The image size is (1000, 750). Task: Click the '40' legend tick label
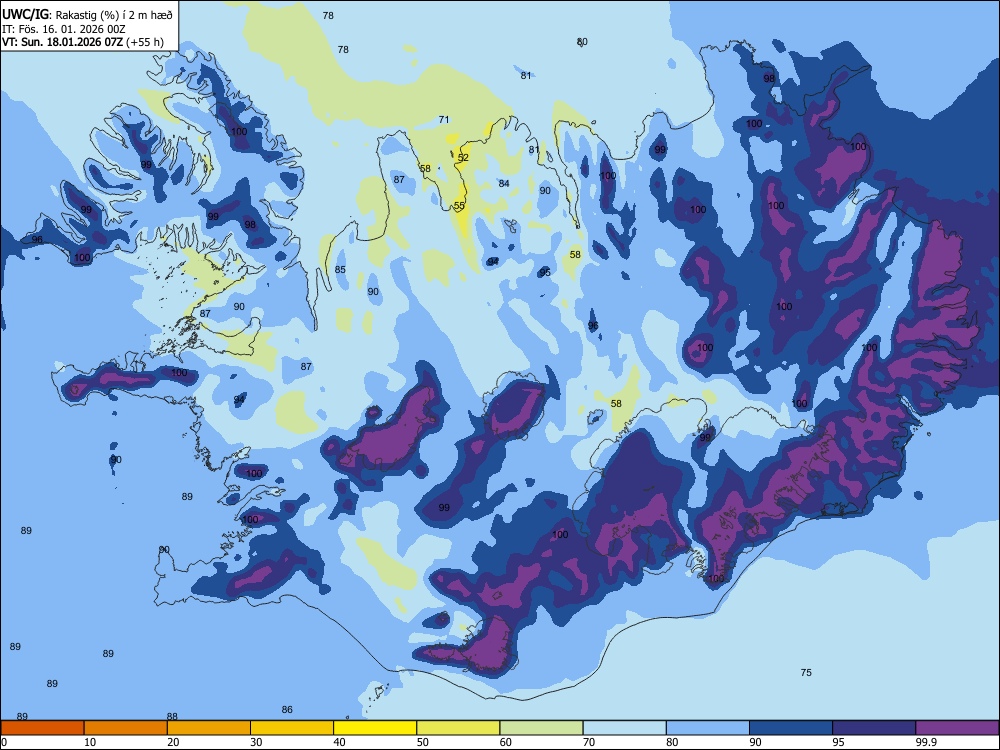[x=339, y=742]
